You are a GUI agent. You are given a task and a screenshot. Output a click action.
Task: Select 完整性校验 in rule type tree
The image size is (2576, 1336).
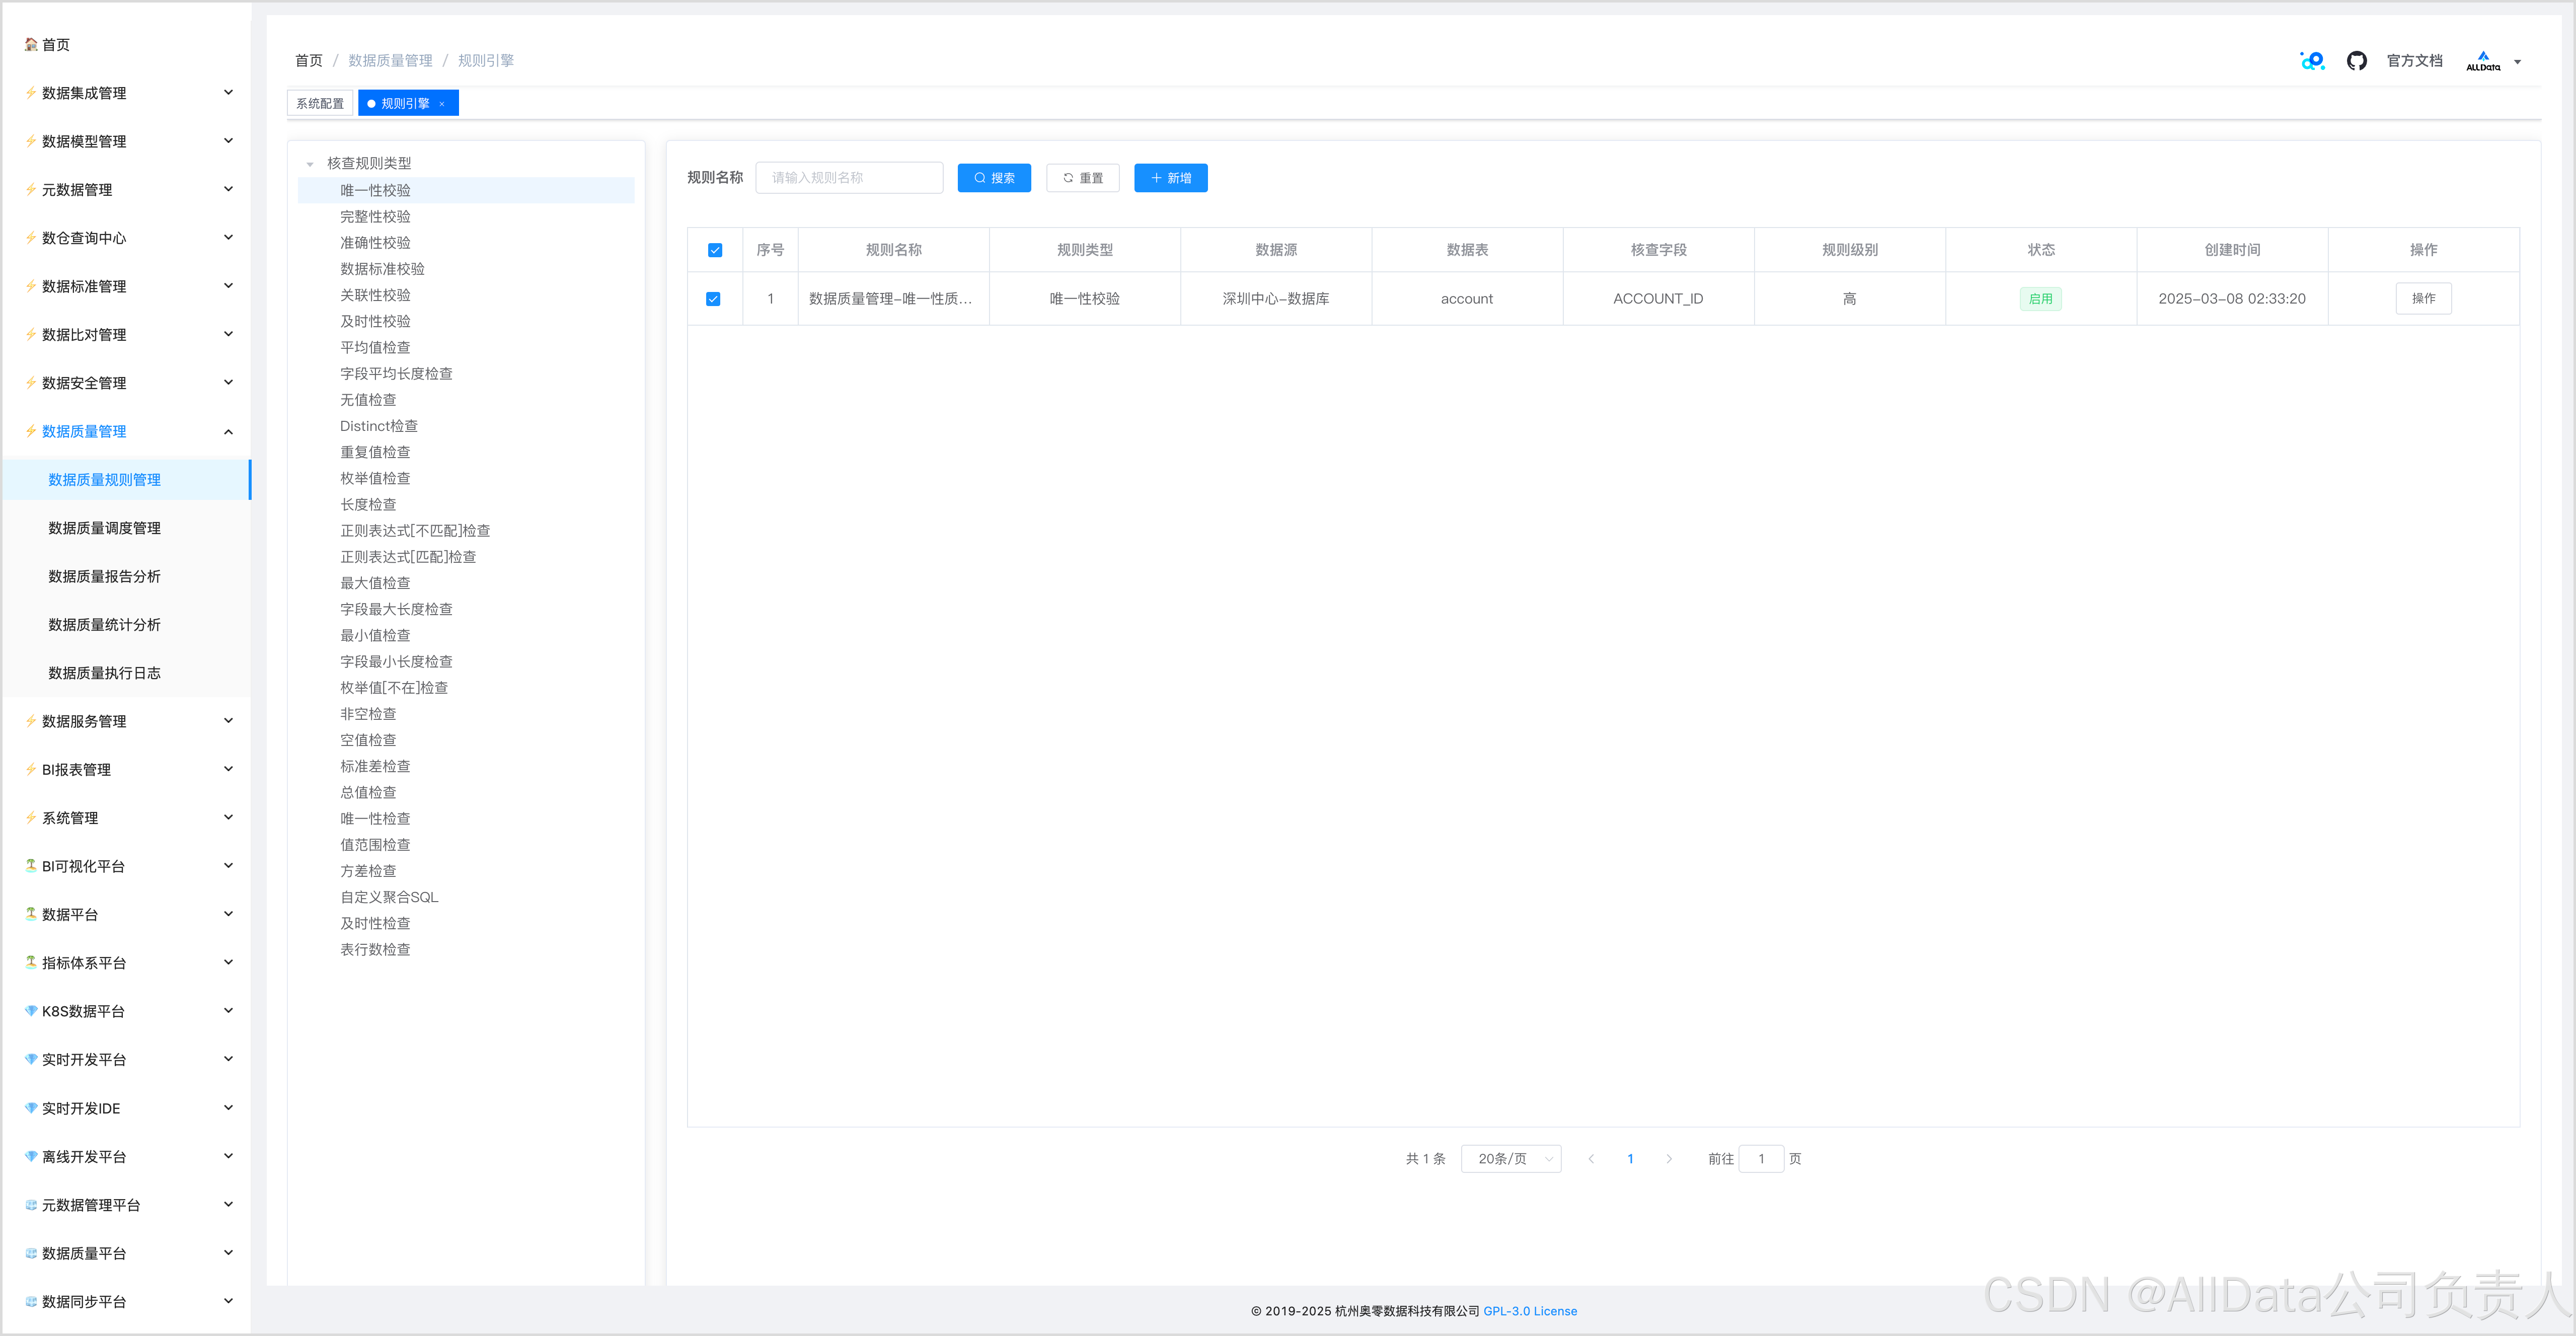[x=375, y=216]
